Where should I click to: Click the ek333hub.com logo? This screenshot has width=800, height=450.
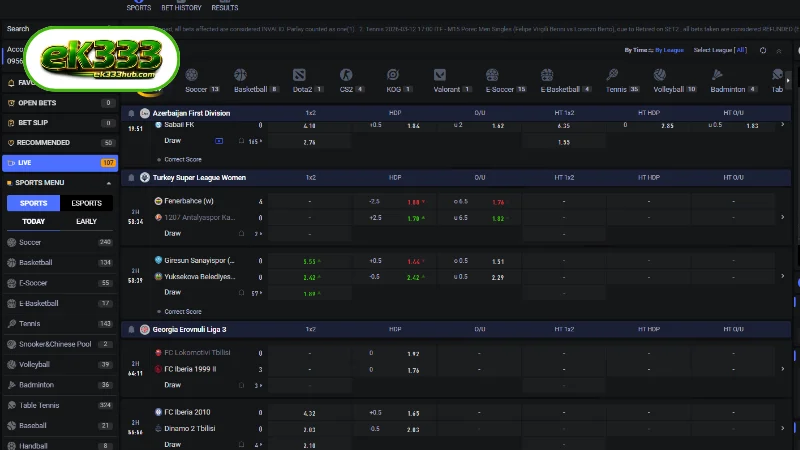102,59
